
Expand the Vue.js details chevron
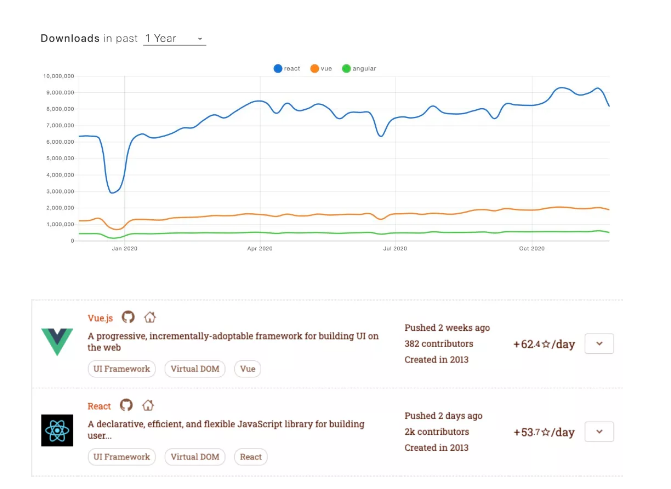point(599,344)
